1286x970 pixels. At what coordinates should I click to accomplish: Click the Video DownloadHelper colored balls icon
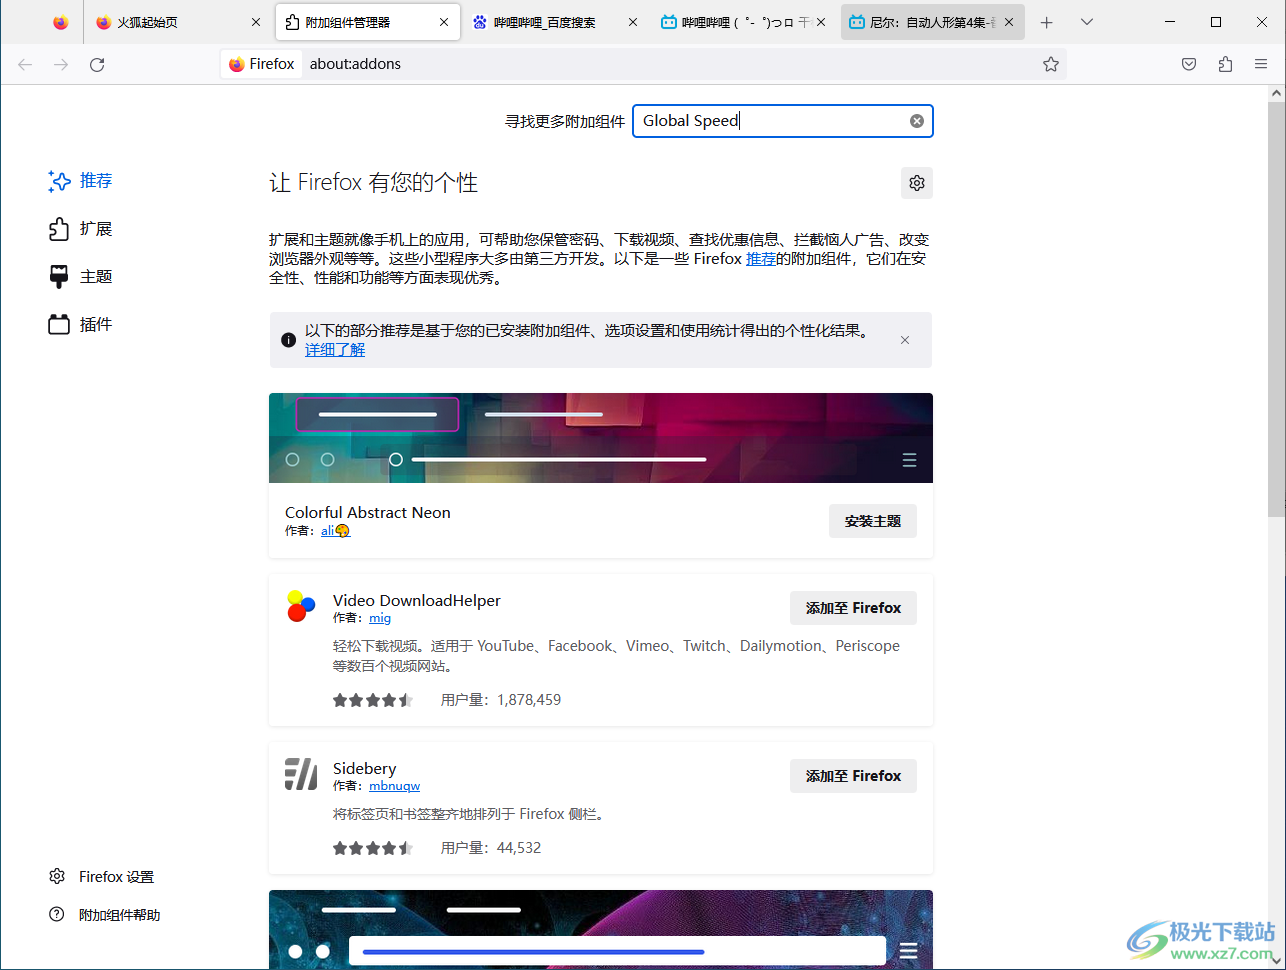[301, 606]
